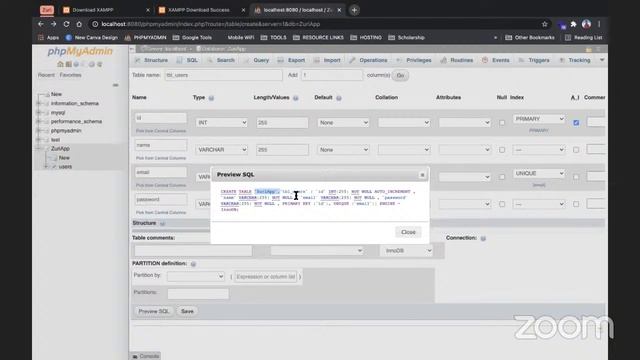Switch to the SQL tab
The height and width of the screenshot is (360, 640).
coord(187,60)
